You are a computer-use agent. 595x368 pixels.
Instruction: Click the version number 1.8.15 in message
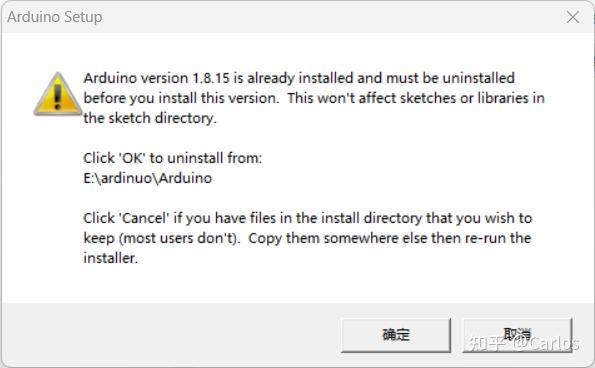(211, 78)
